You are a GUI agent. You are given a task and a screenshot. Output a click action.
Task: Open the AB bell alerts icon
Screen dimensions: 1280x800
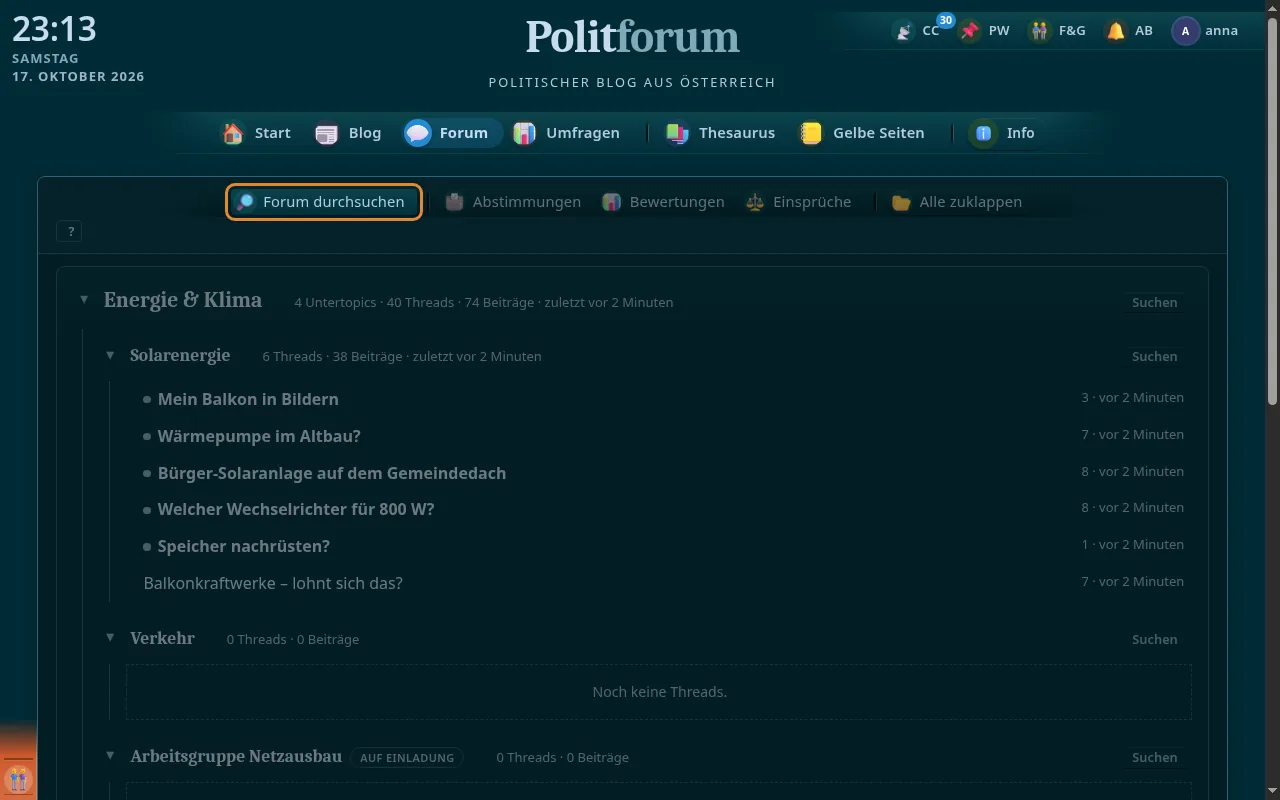click(1116, 31)
